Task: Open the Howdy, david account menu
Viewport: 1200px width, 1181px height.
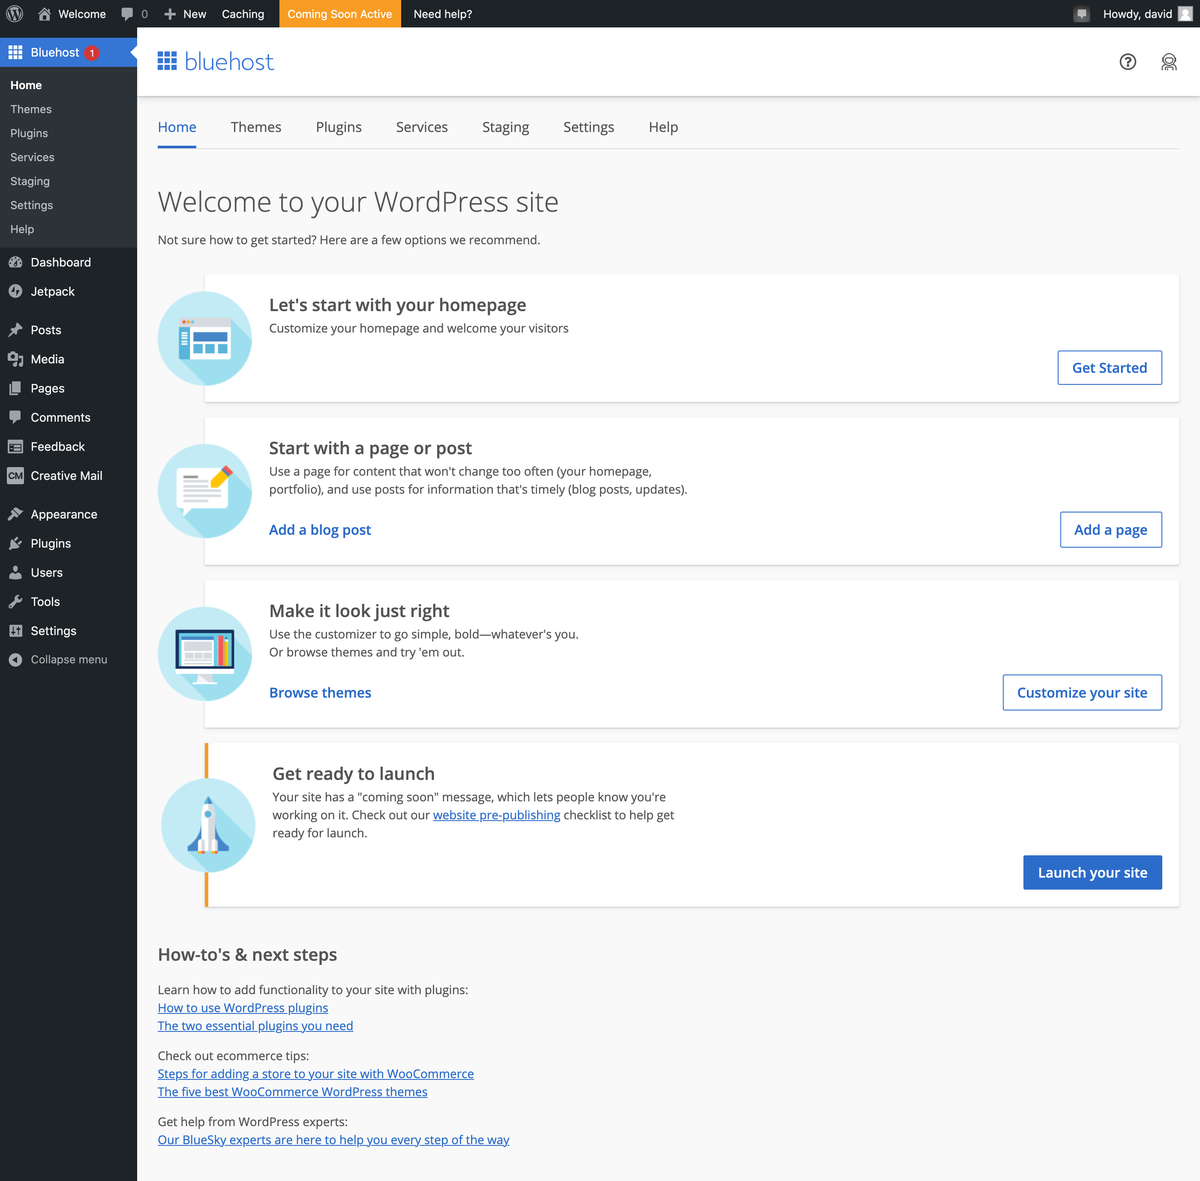Action: pyautogui.click(x=1148, y=14)
